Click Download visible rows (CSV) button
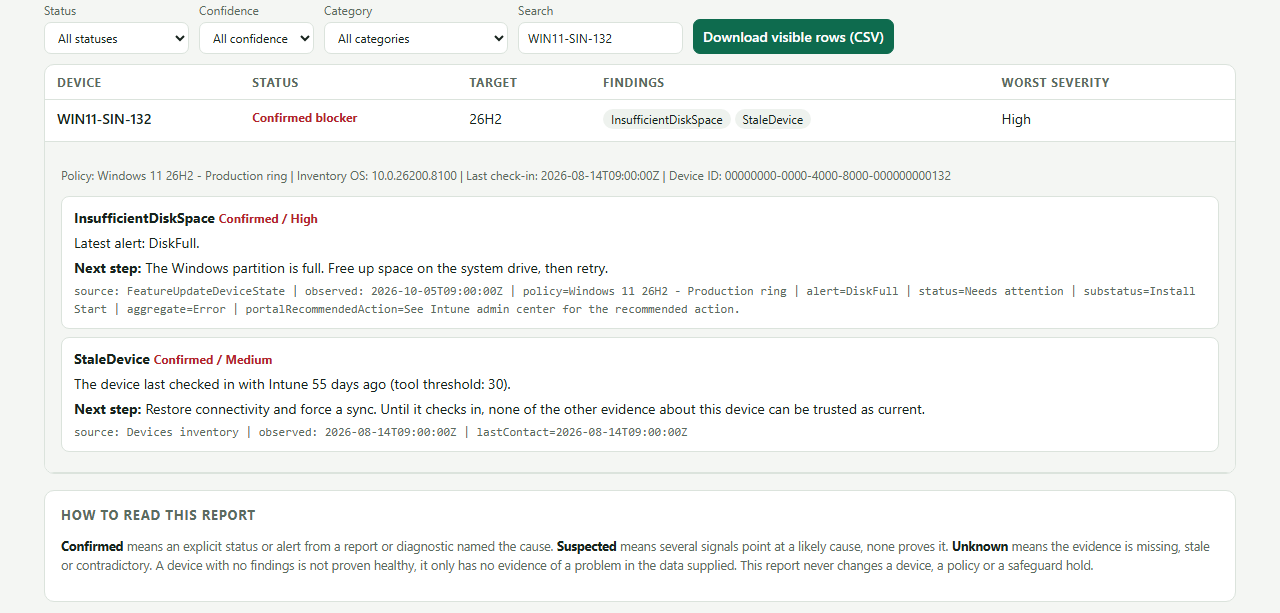The image size is (1280, 613). tap(794, 37)
